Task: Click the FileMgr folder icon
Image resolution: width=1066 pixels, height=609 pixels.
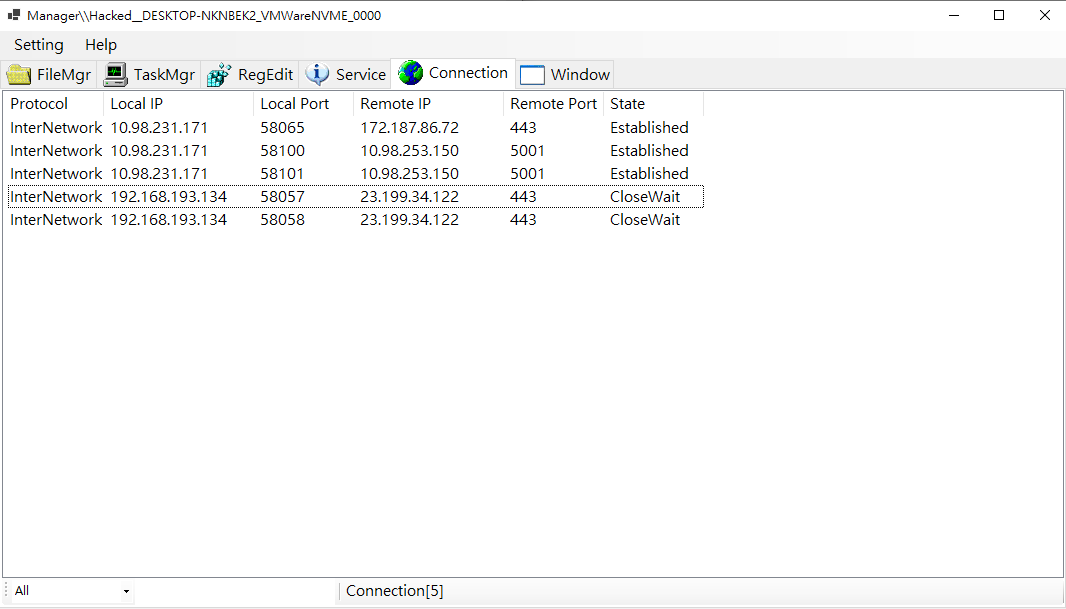Action: pos(19,75)
